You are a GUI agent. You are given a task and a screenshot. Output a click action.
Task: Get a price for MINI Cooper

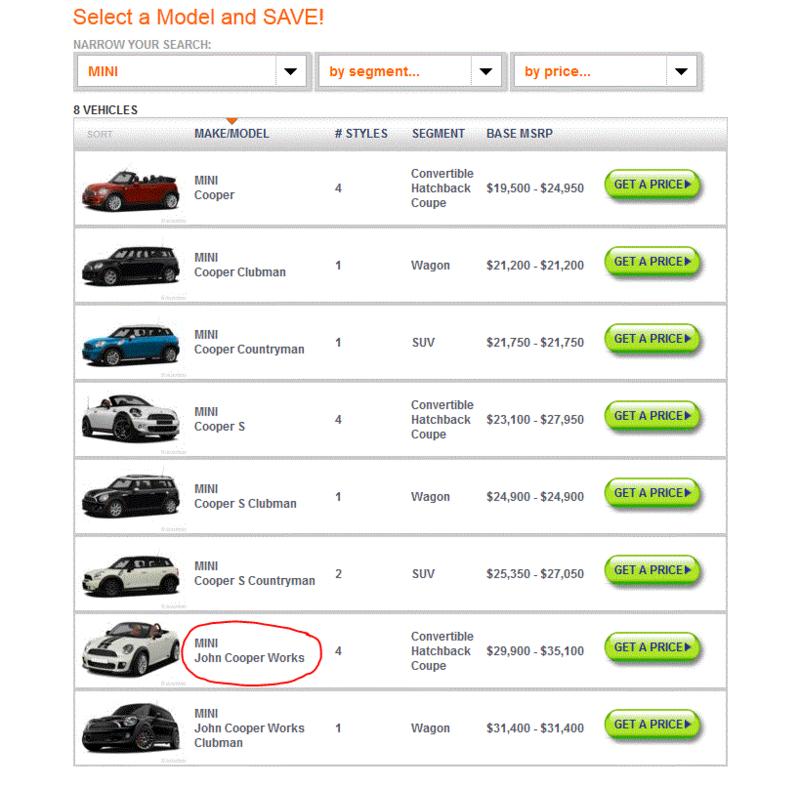(x=652, y=185)
